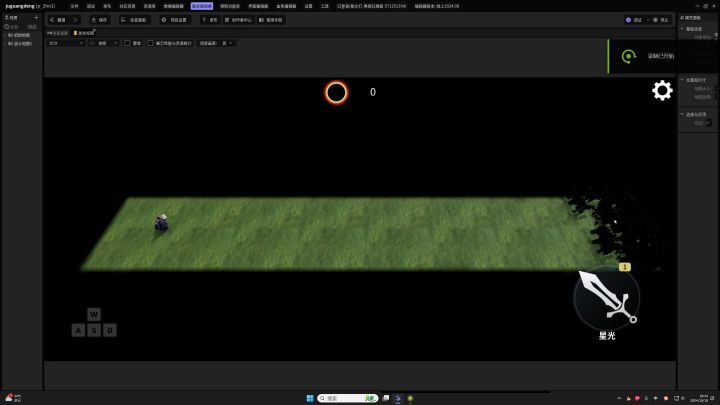The height and width of the screenshot is (405, 720).
Task: Click the small player character on the grass
Action: (x=161, y=222)
